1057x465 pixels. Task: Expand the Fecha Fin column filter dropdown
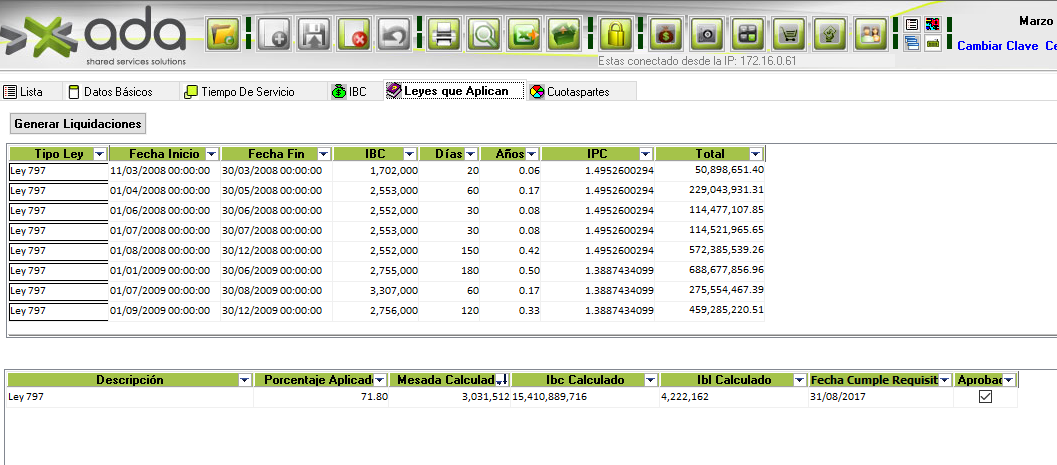tap(323, 154)
